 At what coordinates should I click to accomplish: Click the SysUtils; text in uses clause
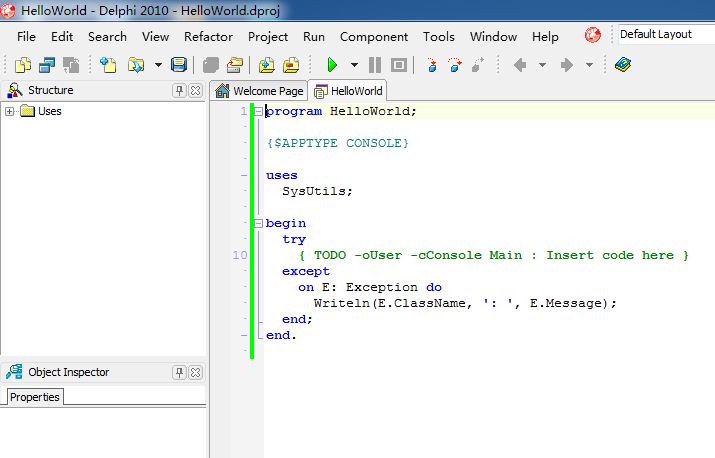(x=317, y=191)
